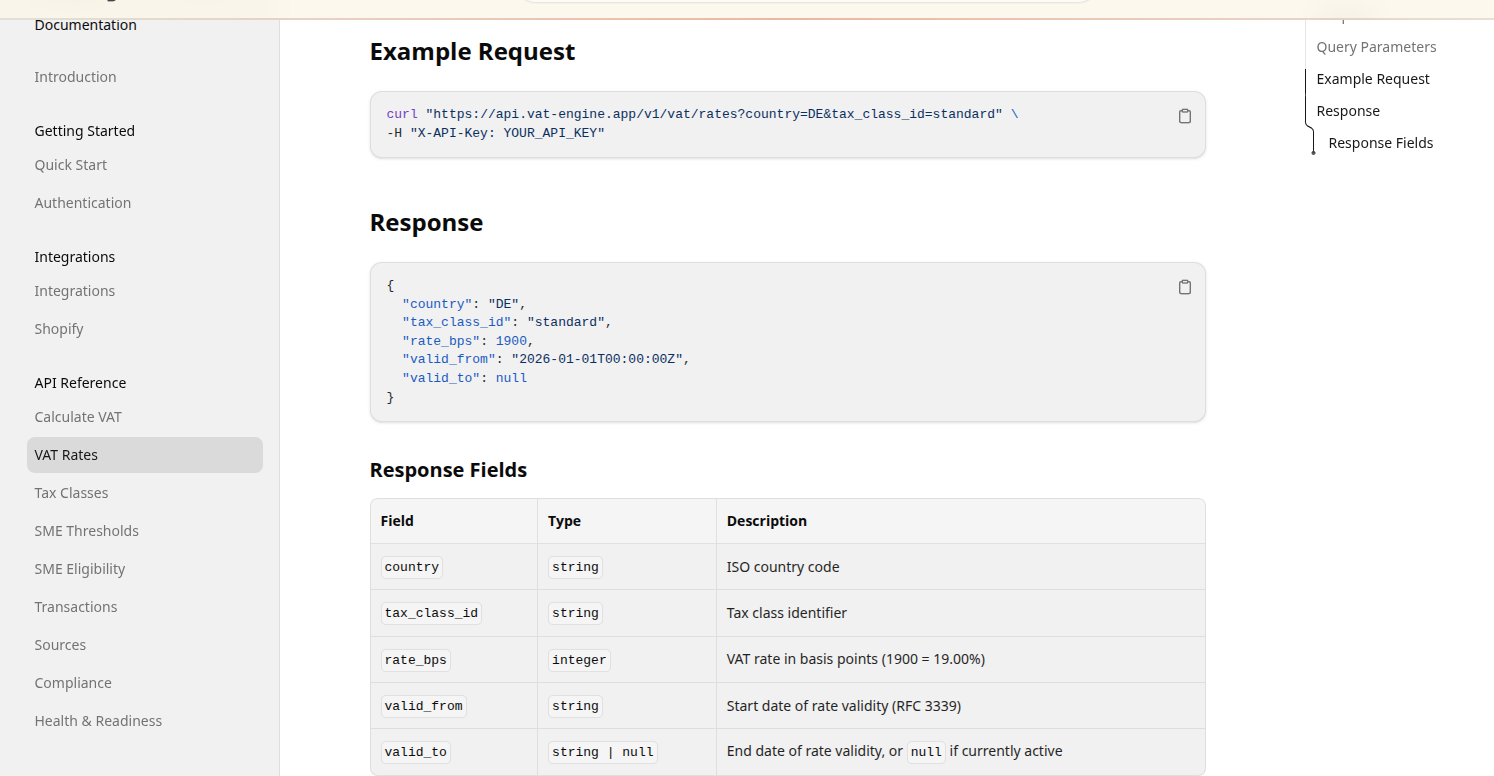The height and width of the screenshot is (776, 1494).
Task: Open the Integrations sidebar link under Integrations heading
Action: [x=75, y=291]
